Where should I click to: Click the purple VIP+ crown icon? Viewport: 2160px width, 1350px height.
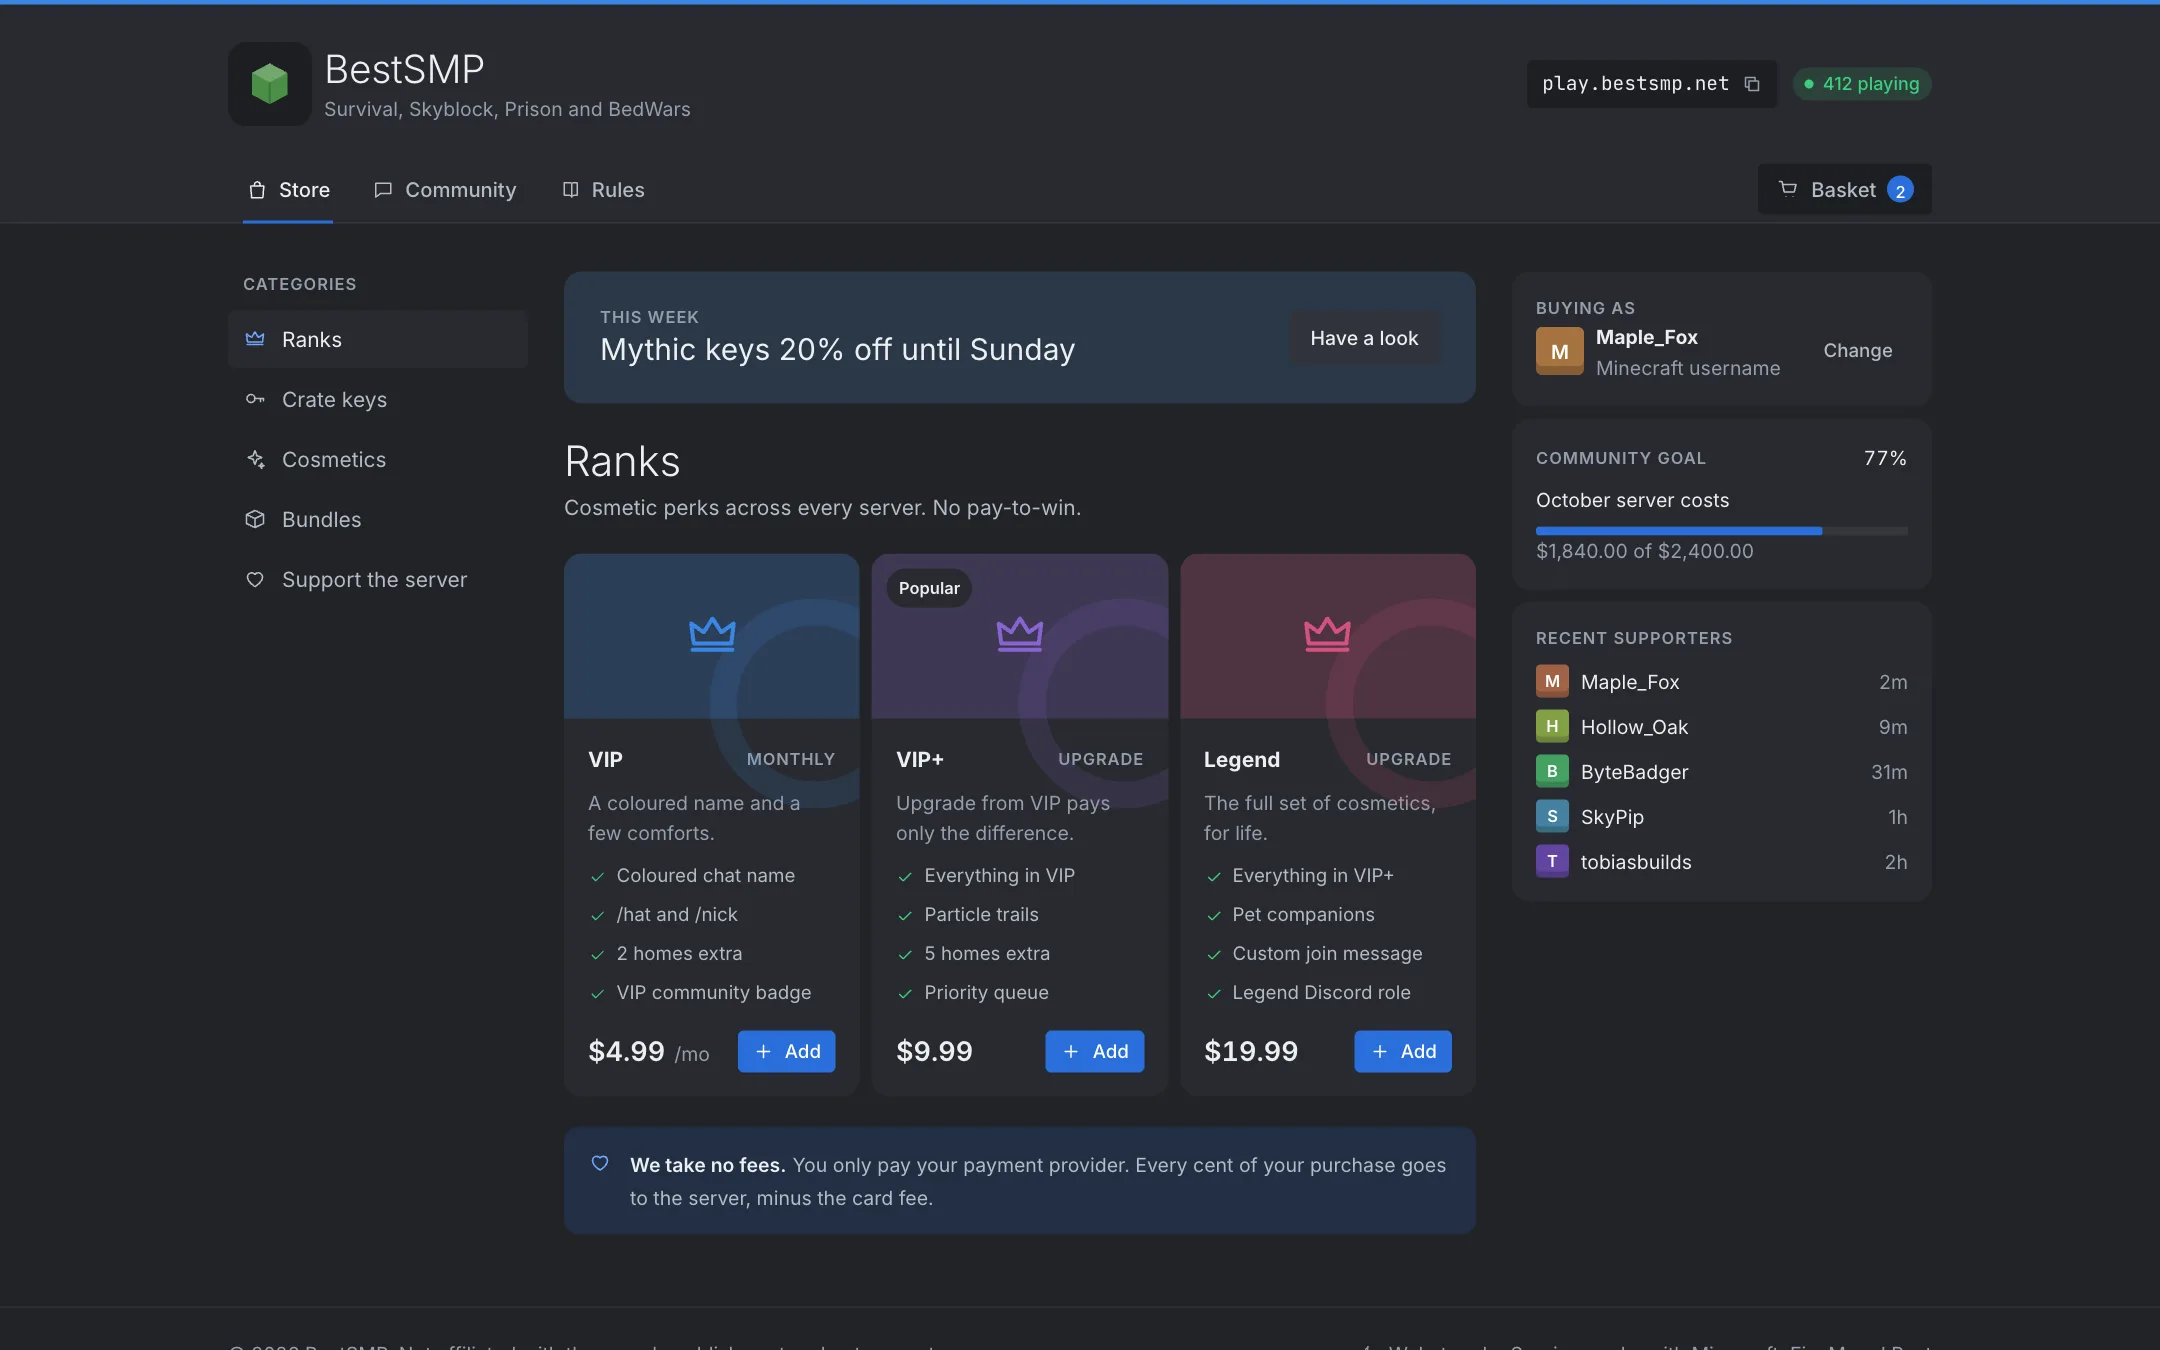point(1020,635)
